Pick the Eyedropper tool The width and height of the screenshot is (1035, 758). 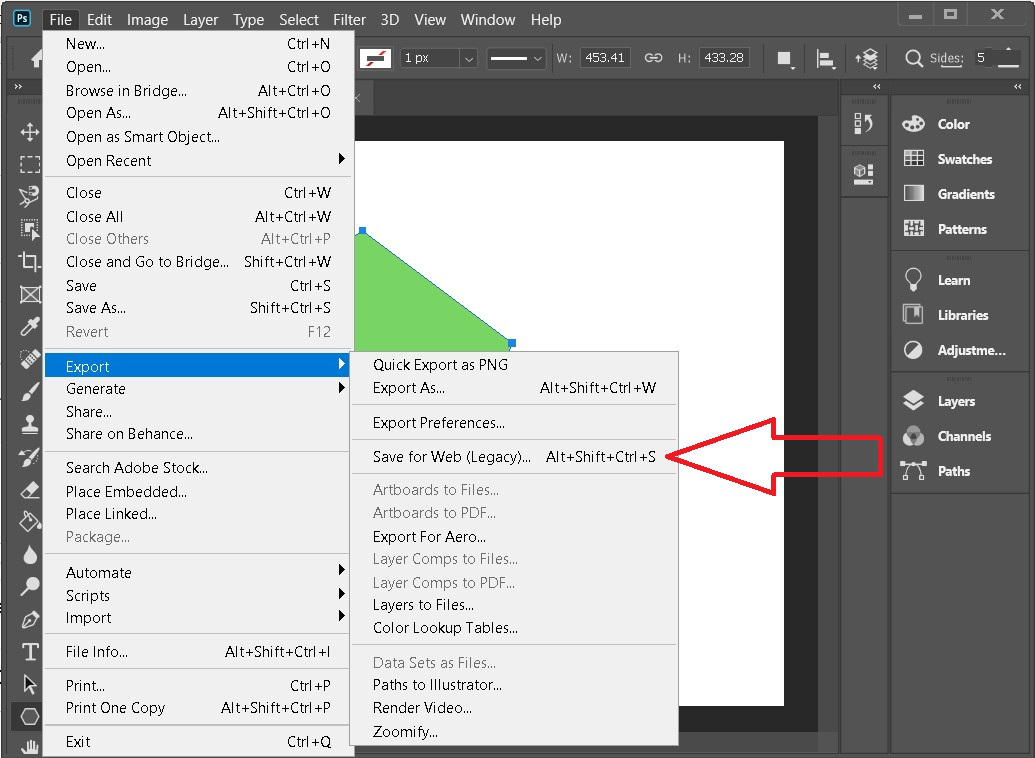point(30,327)
